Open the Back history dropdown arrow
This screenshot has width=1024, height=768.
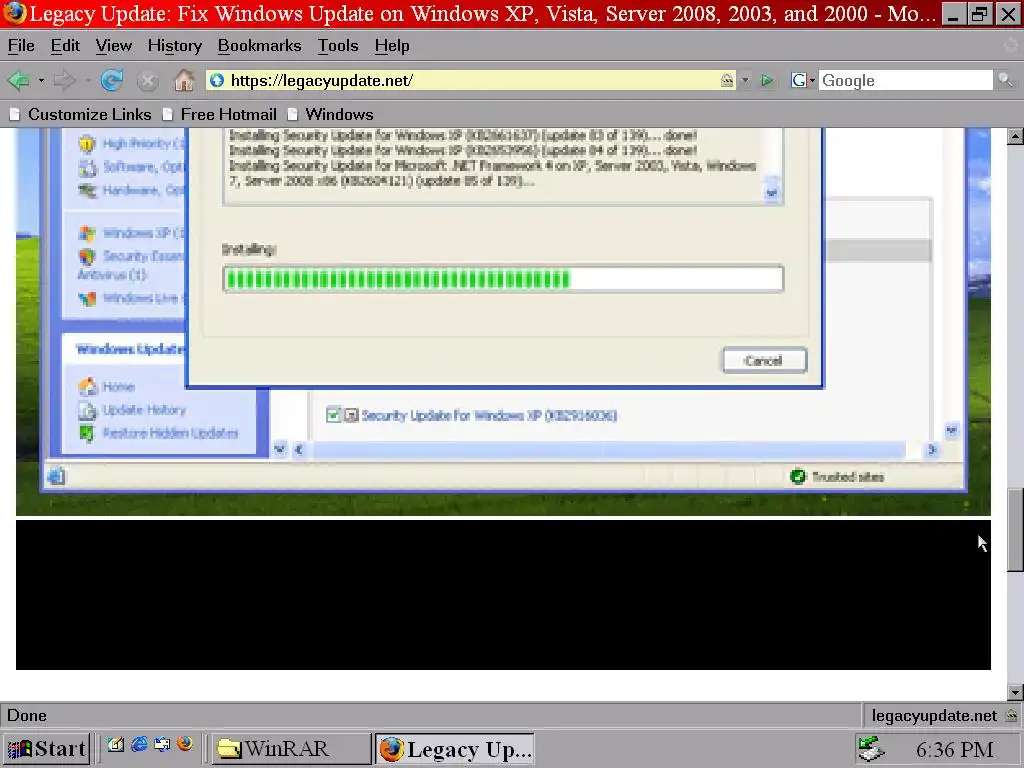click(x=40, y=80)
